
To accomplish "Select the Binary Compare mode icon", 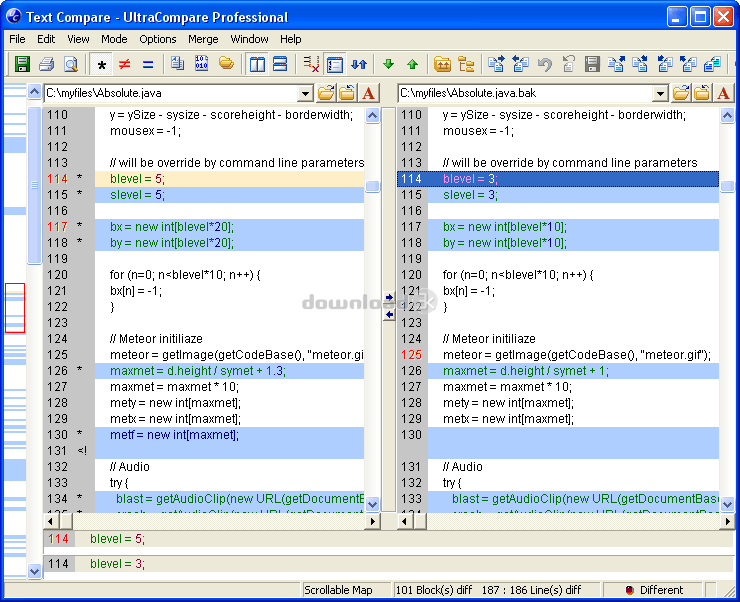I will (x=202, y=63).
